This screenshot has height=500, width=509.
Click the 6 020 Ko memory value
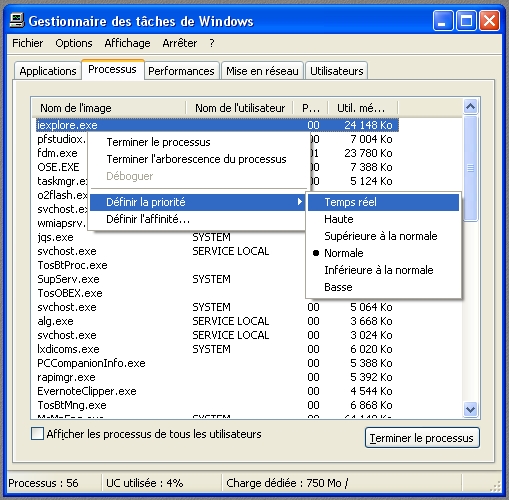[371, 349]
